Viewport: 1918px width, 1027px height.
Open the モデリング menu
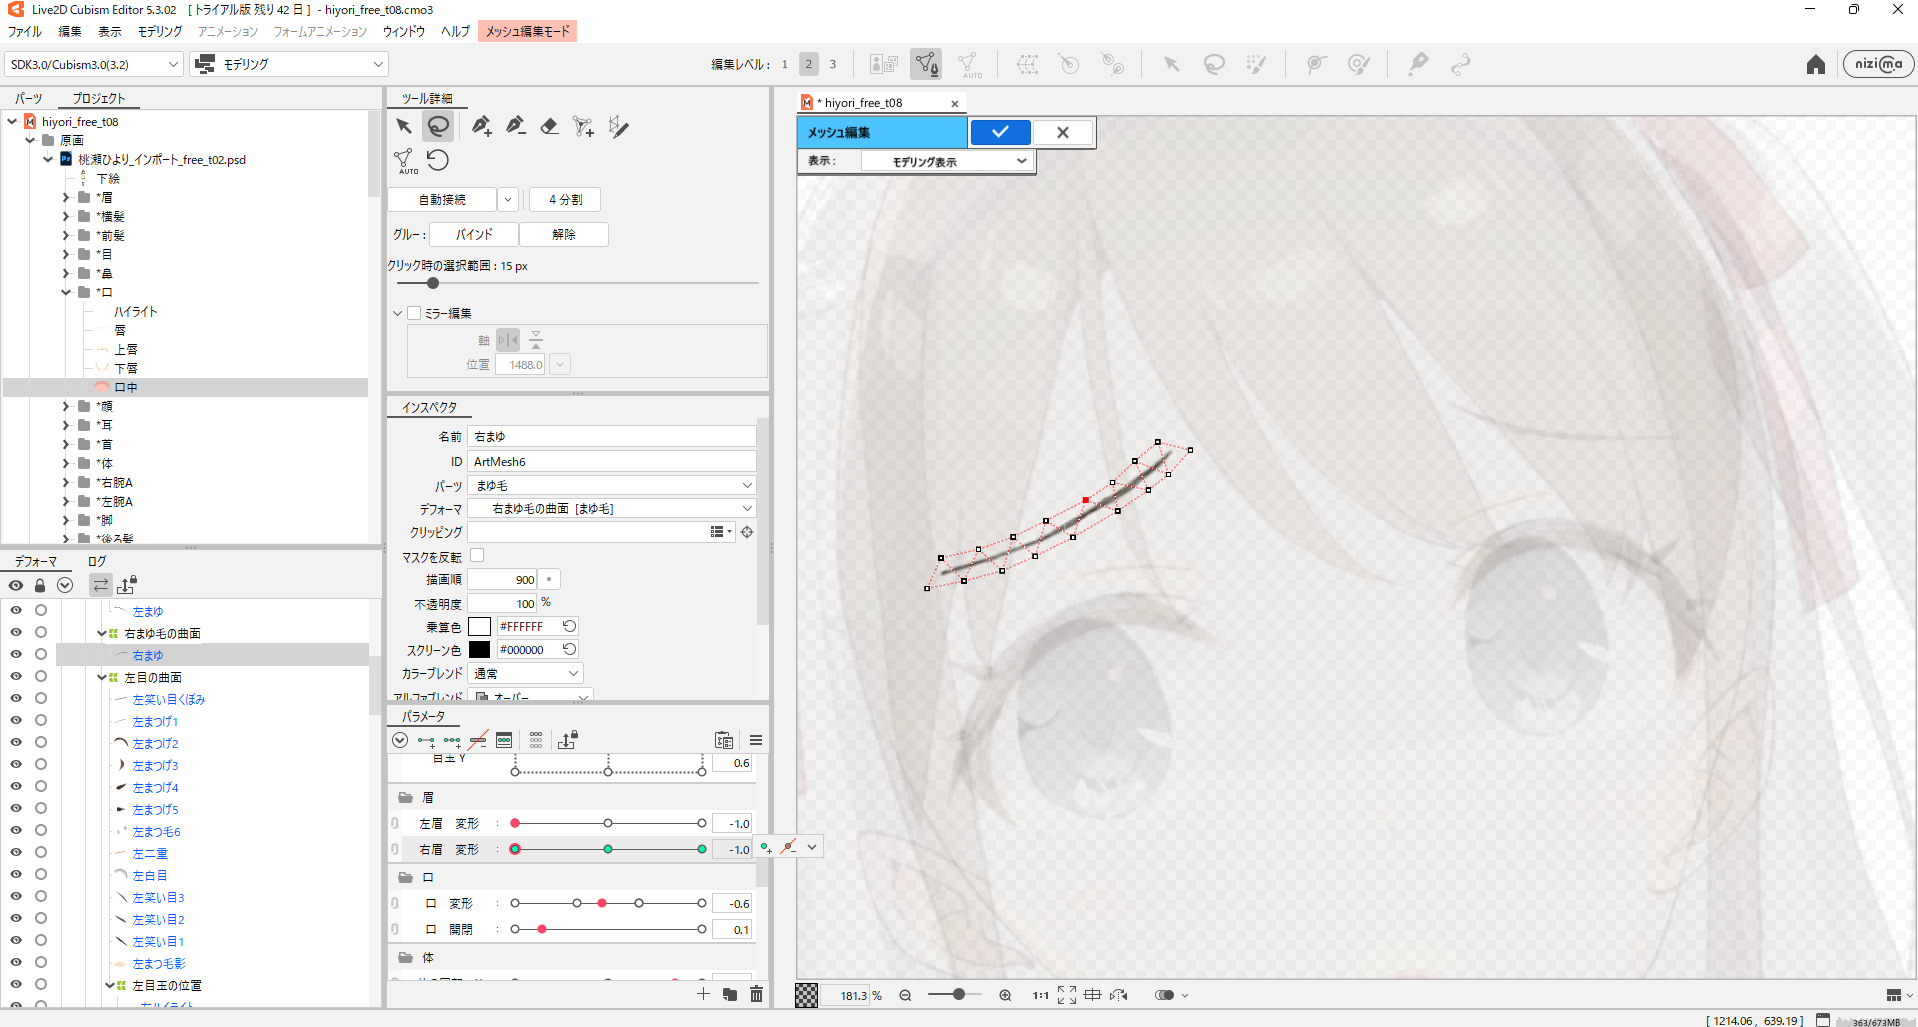(160, 31)
